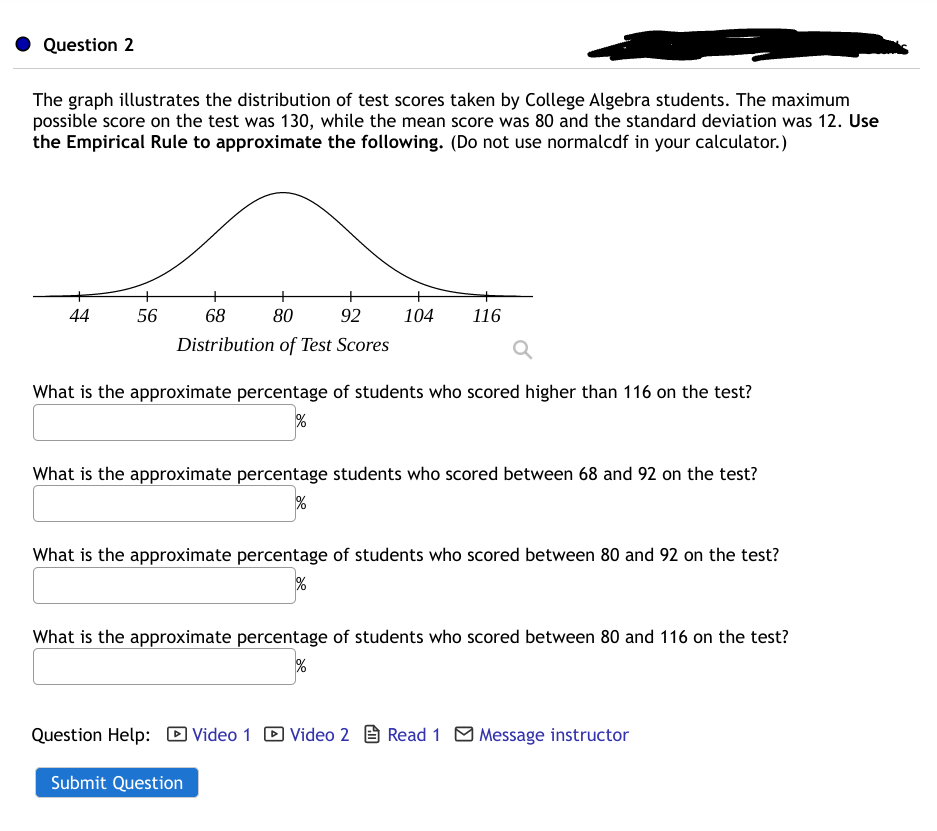Click the envelope icon before Message instructor
Image resolution: width=937 pixels, height=831 pixels.
[463, 734]
